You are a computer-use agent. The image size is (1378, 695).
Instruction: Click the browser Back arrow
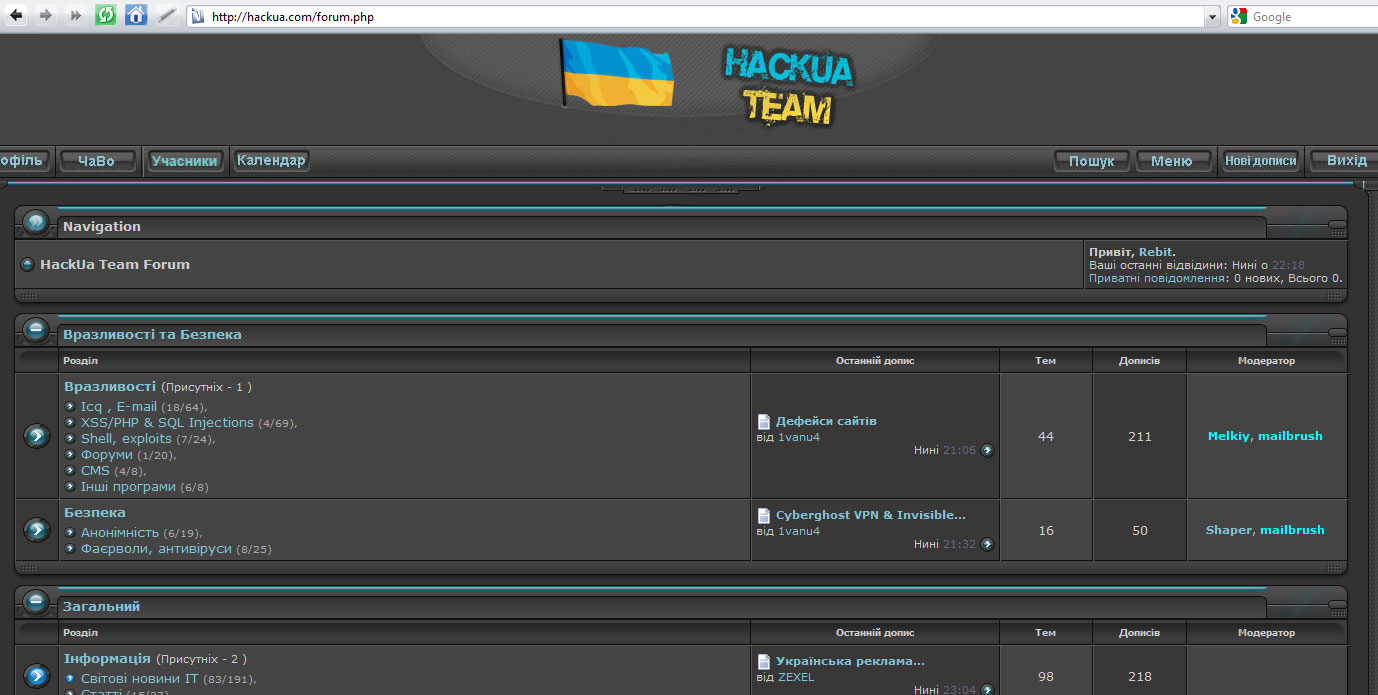coord(16,16)
